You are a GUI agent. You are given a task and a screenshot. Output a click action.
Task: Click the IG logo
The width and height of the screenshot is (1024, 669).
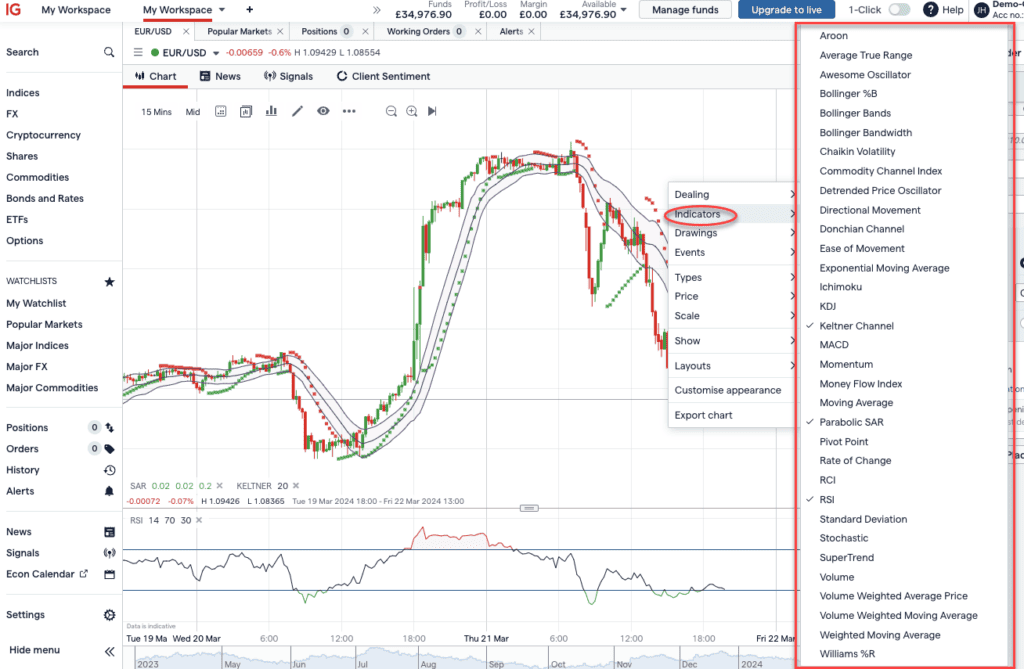(x=13, y=10)
